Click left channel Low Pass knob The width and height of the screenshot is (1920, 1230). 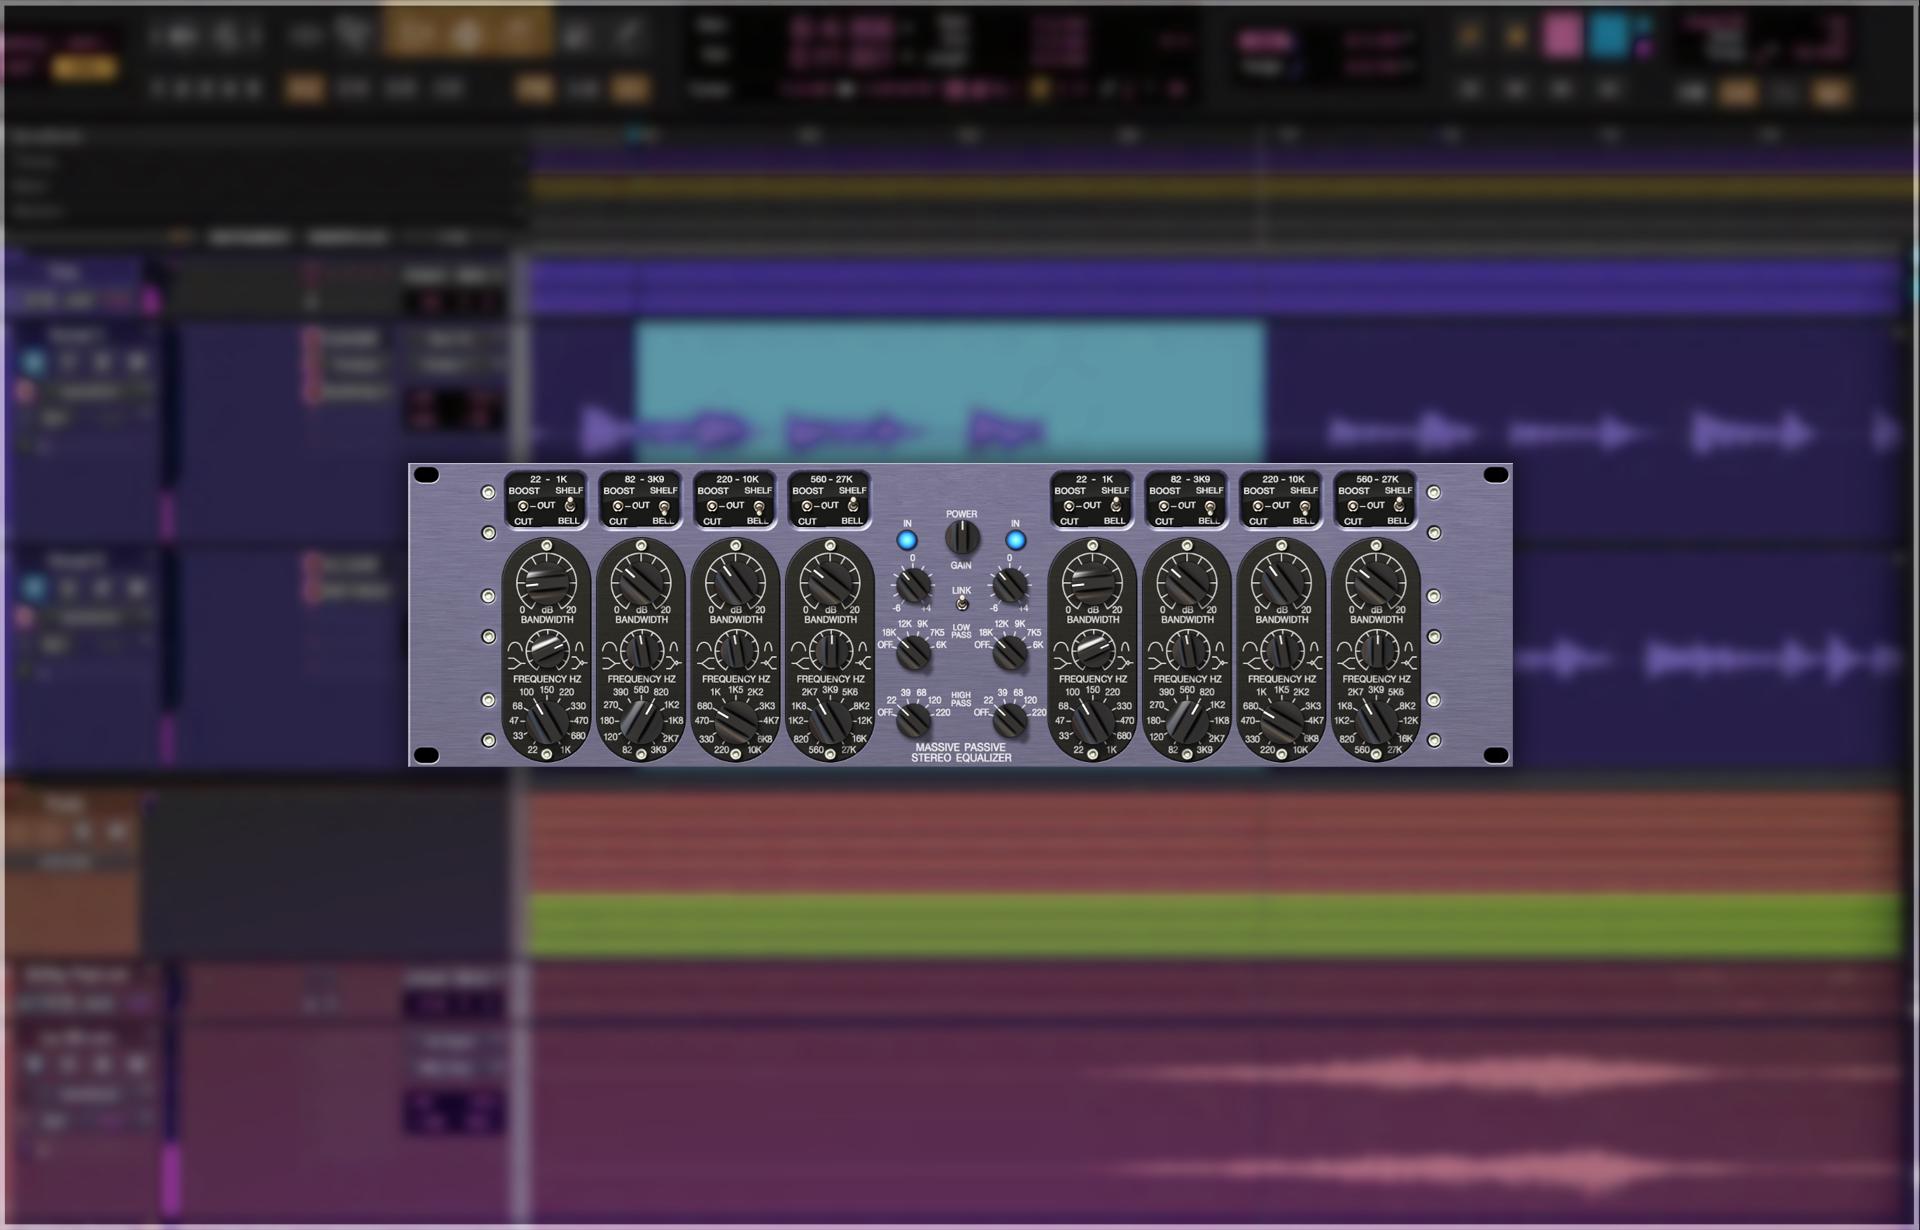(x=913, y=652)
